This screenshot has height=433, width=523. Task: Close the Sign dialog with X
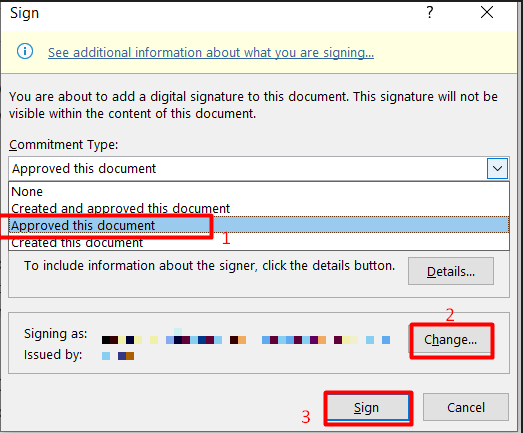click(x=487, y=13)
